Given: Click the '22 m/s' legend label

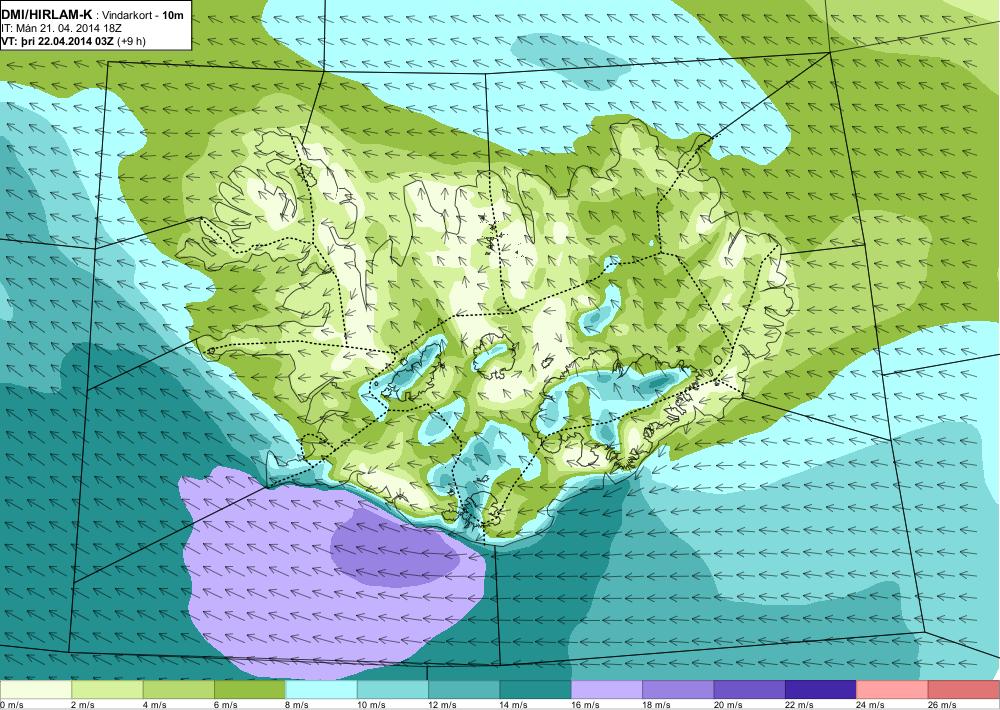Looking at the screenshot, I should (x=800, y=704).
